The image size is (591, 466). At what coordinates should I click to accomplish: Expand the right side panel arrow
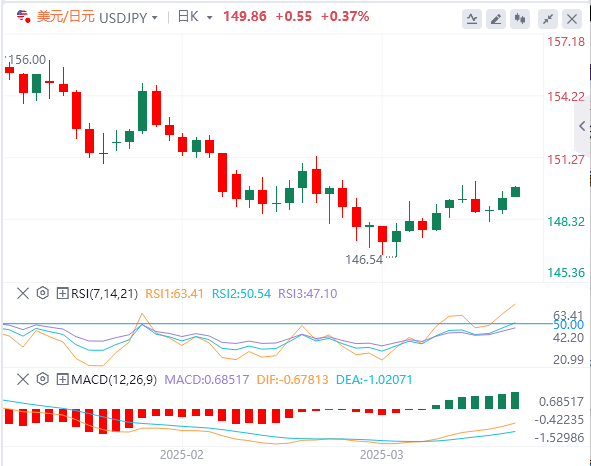coord(582,126)
